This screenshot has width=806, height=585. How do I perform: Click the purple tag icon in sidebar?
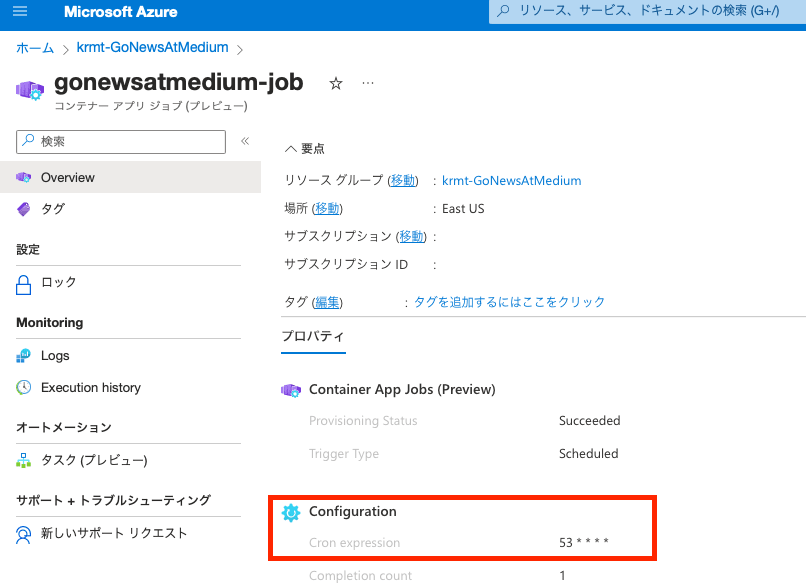pos(24,209)
